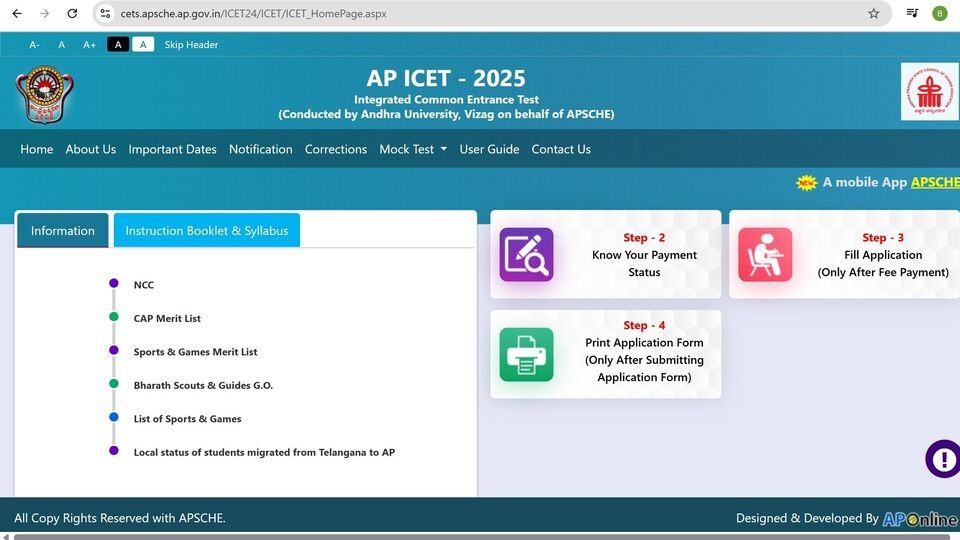Open List of Sports & Games item
The width and height of the screenshot is (960, 540).
coord(187,419)
